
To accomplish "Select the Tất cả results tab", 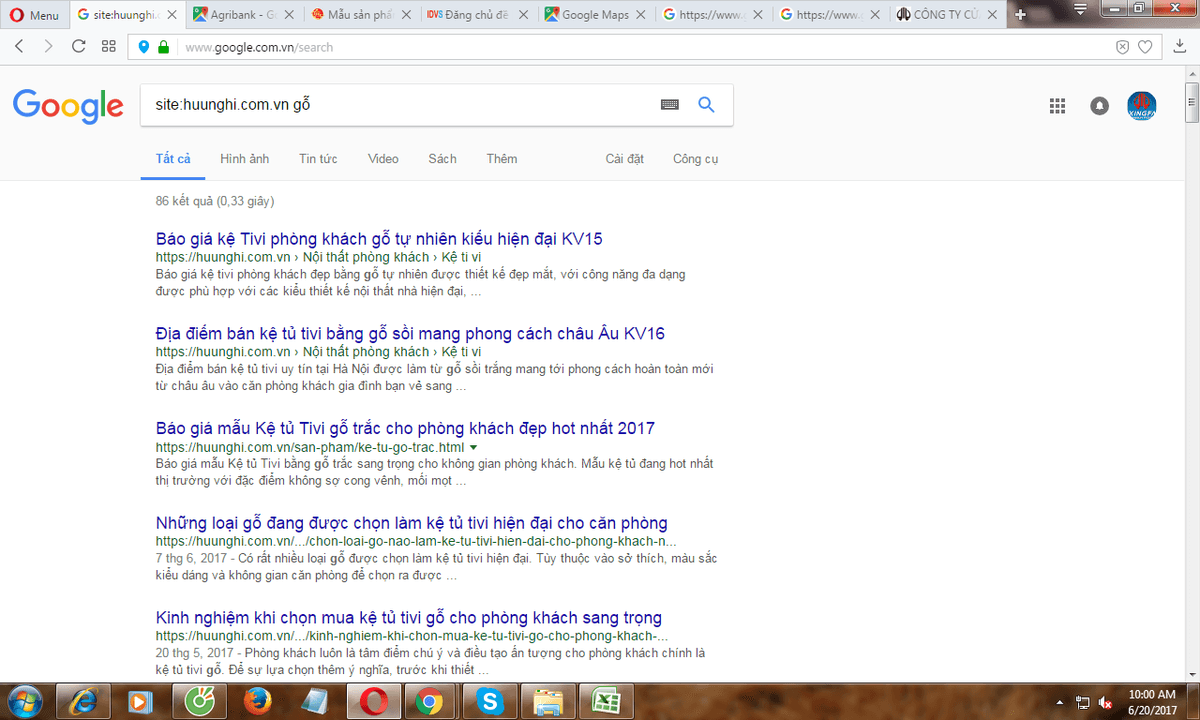I will 173,159.
